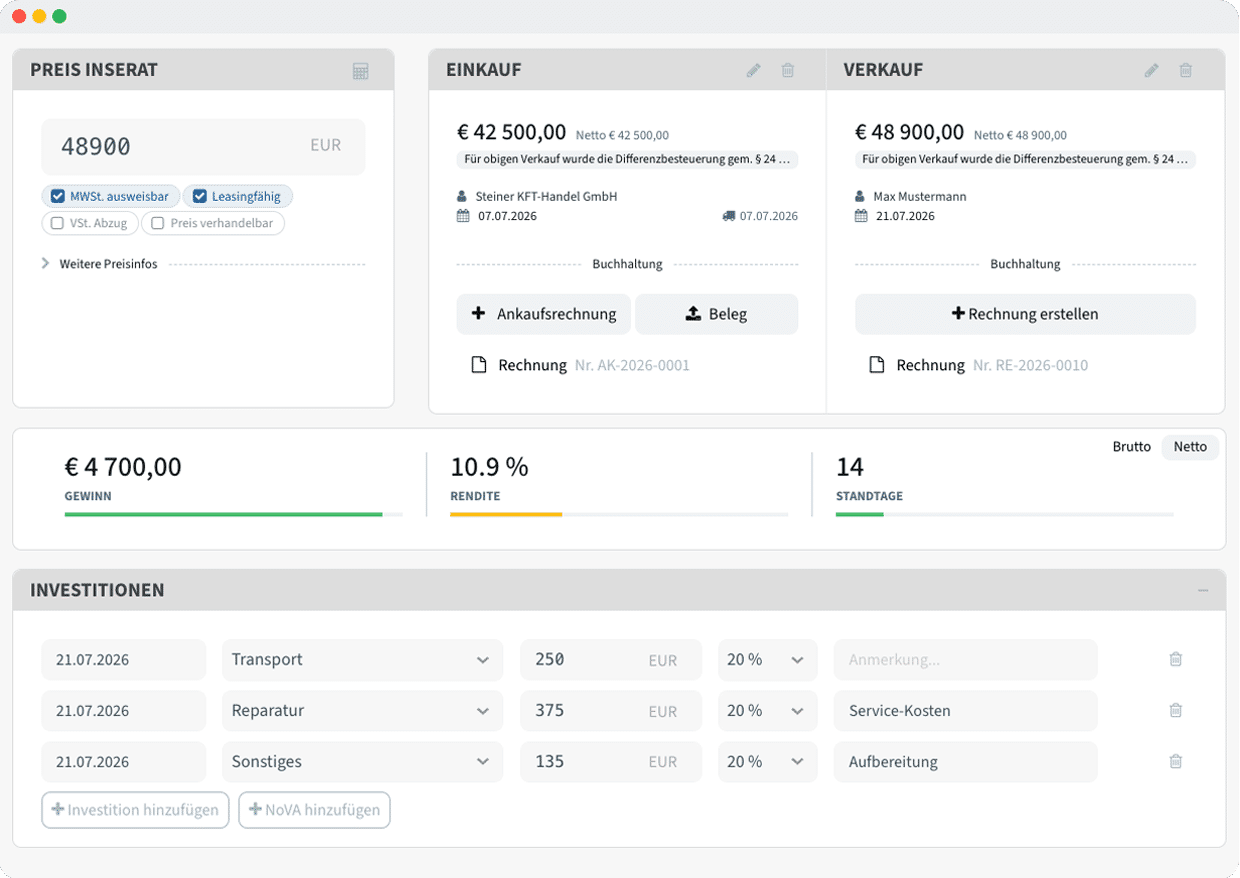Delete the Verkauf entry via trash icon
The image size is (1240, 878).
tap(1186, 70)
